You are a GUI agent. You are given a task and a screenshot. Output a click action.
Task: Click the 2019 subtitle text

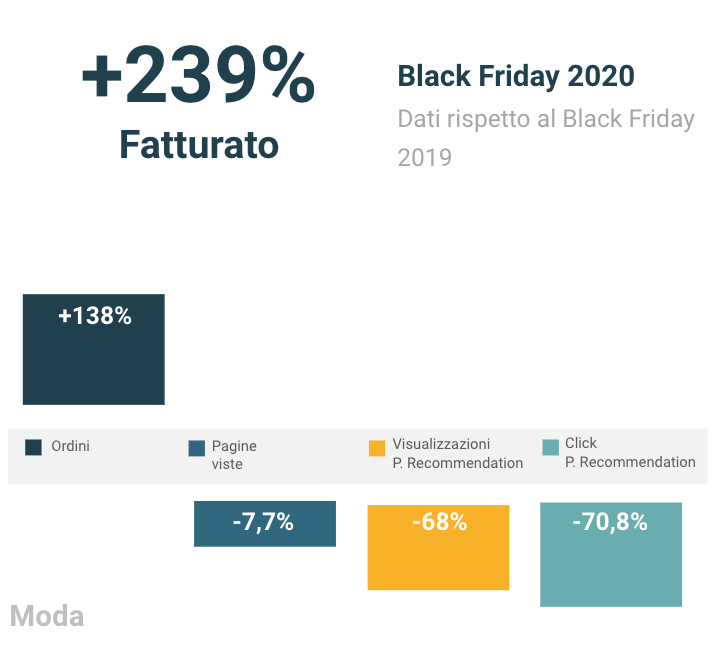[425, 158]
